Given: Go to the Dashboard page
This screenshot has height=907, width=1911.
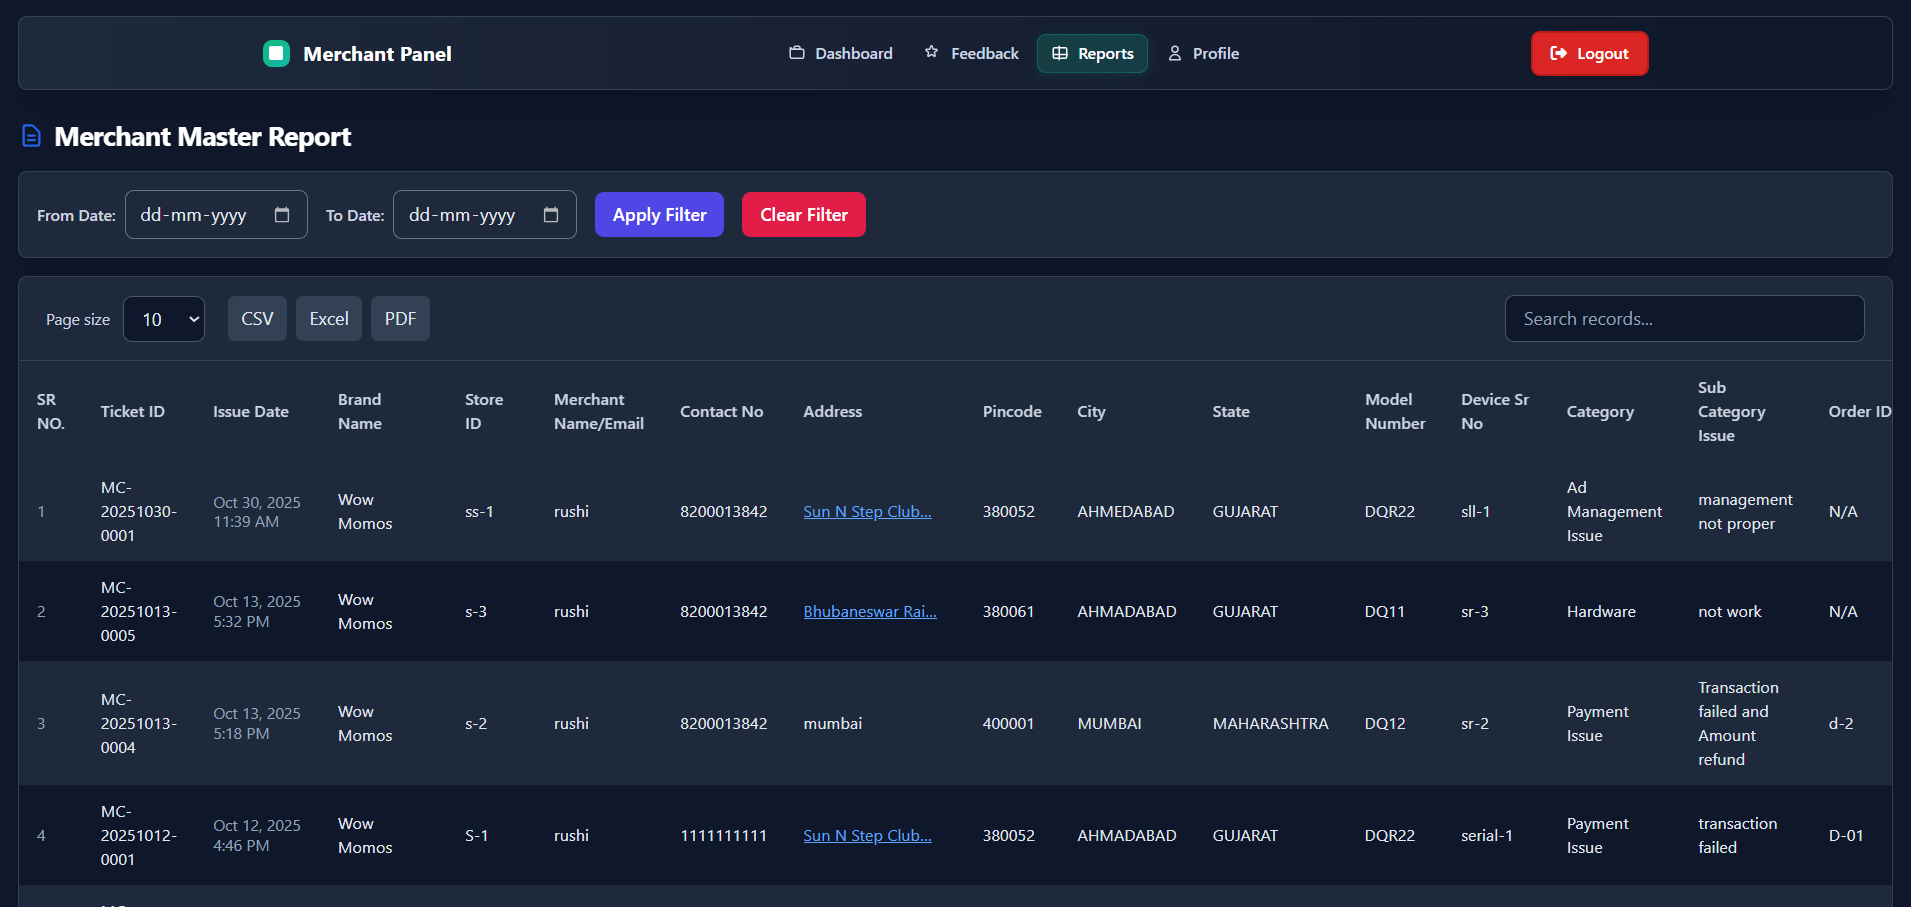Looking at the screenshot, I should tap(841, 53).
